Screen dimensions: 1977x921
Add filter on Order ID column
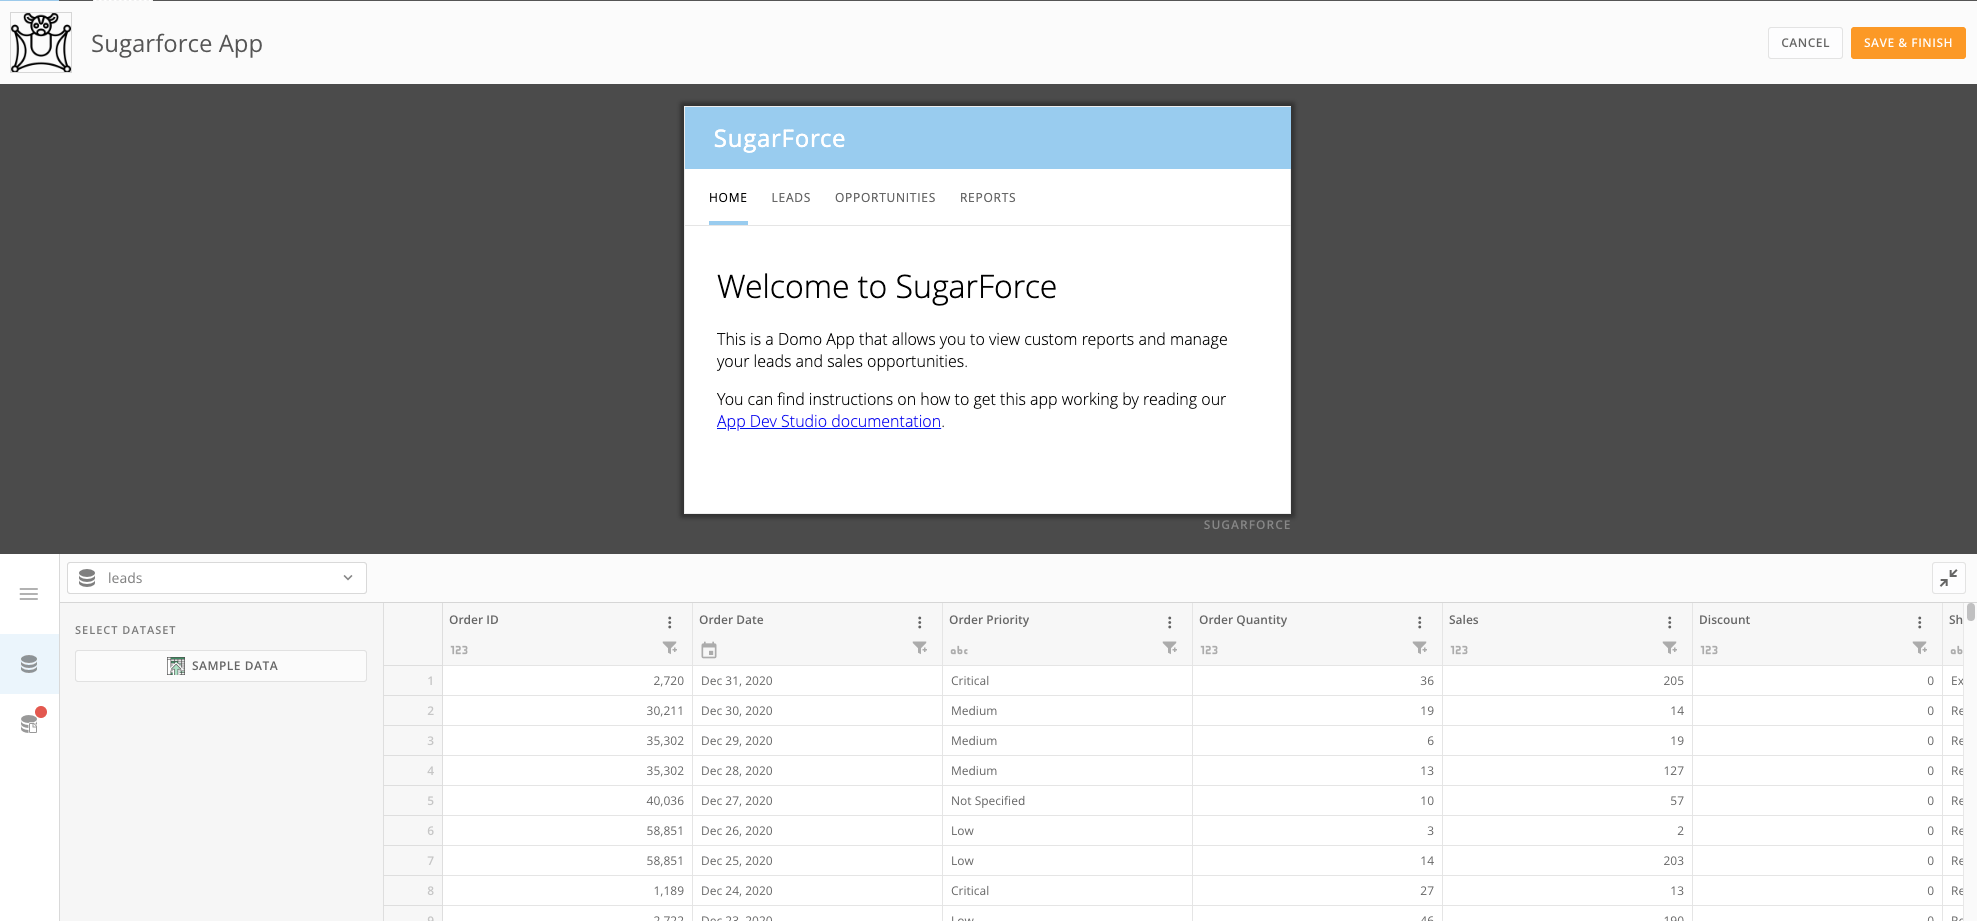(x=670, y=648)
